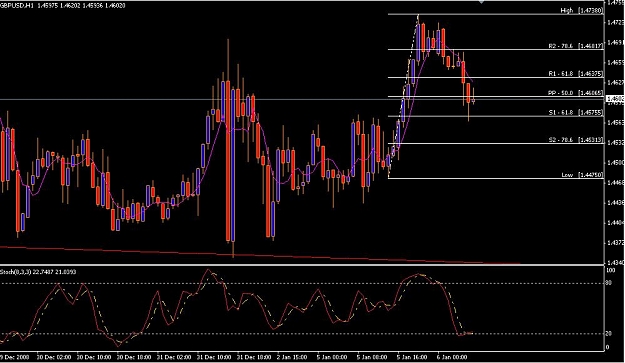Screen dimensions: 625x363
Task: Click the 31 Dec 02:00 time label
Action: (x=174, y=357)
